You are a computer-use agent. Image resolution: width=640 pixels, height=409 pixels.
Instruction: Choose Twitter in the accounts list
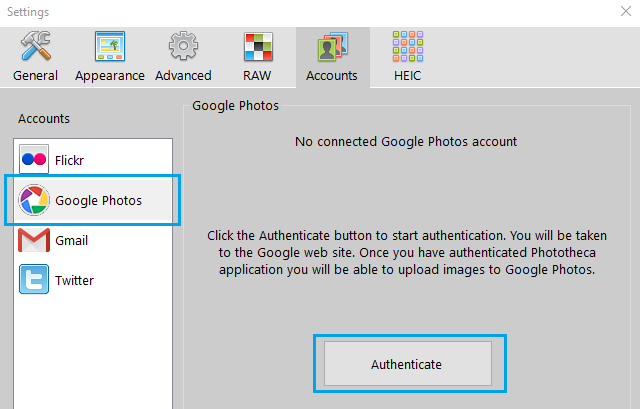point(93,280)
